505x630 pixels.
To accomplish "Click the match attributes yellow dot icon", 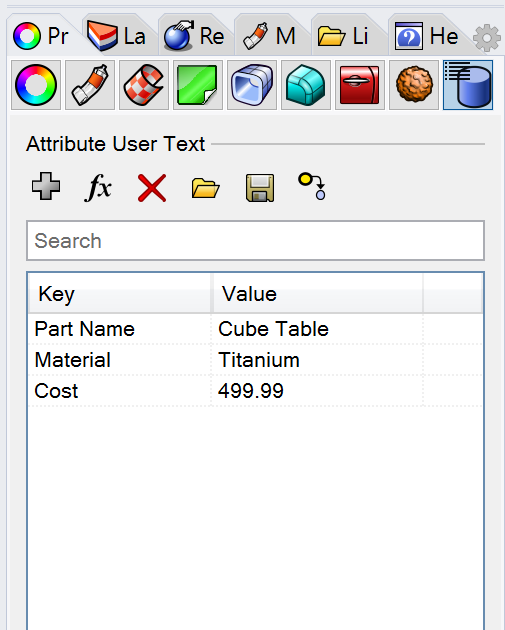I will 312,186.
